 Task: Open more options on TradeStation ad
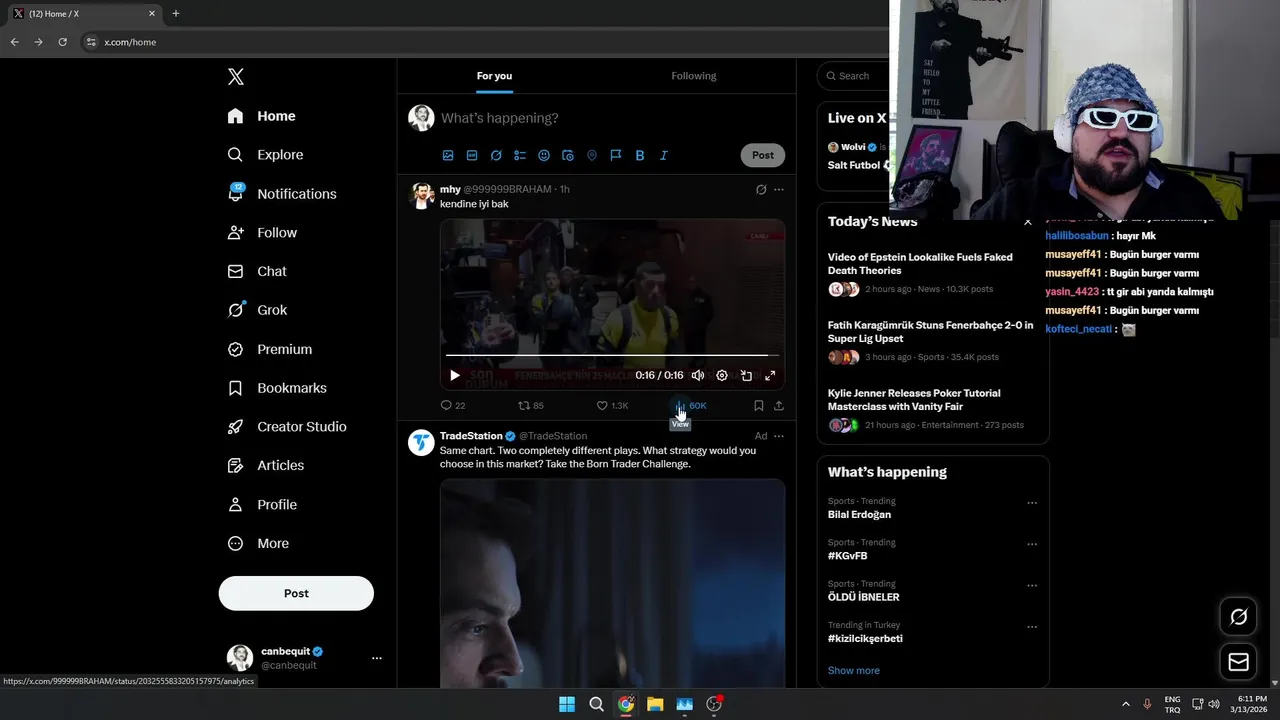[779, 436]
